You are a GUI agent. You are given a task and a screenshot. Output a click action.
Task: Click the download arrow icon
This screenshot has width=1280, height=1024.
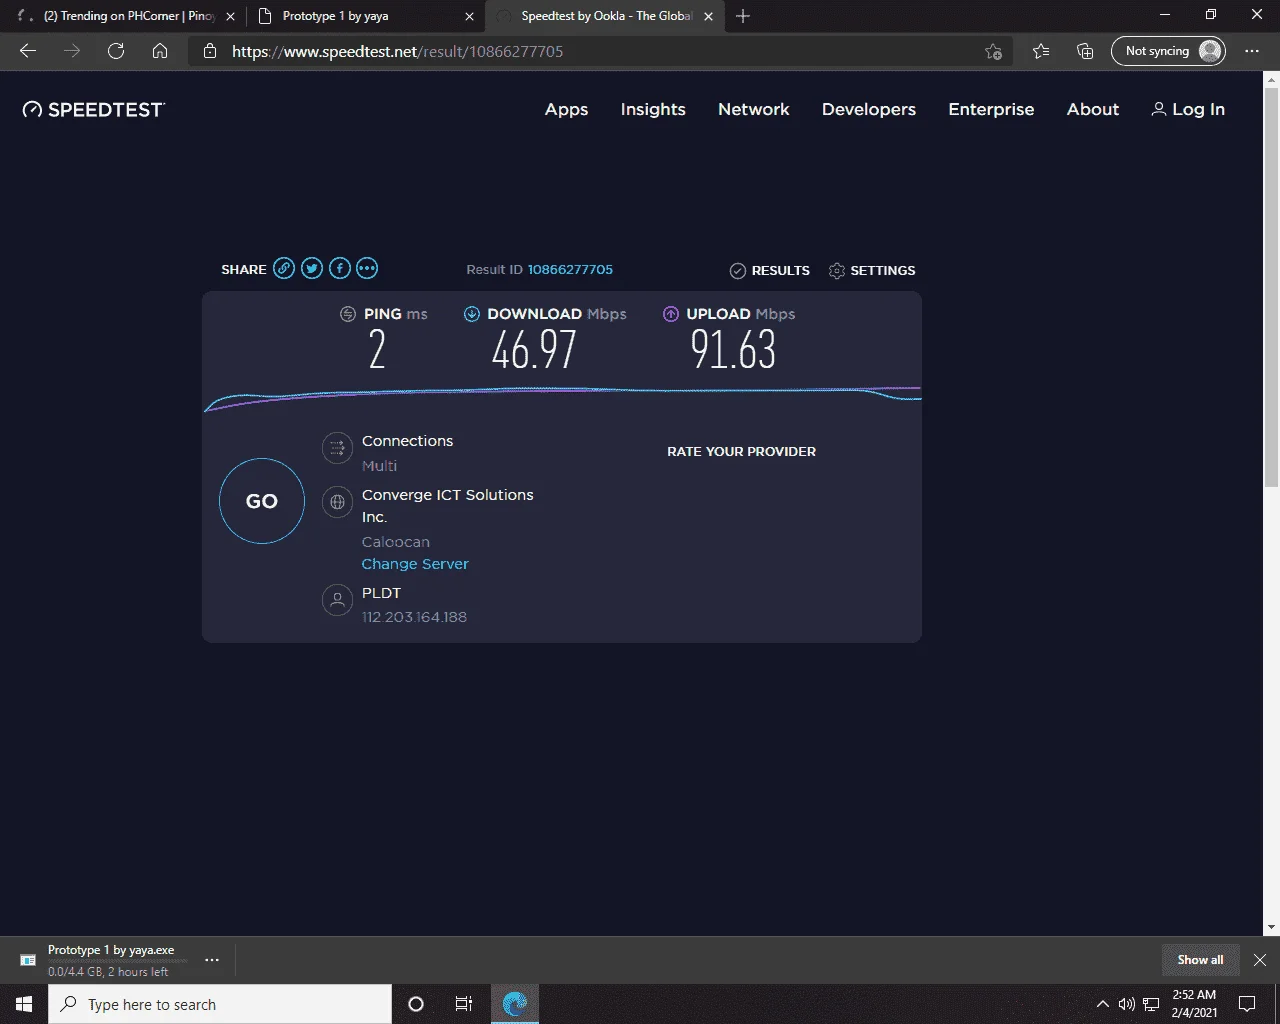(x=472, y=314)
